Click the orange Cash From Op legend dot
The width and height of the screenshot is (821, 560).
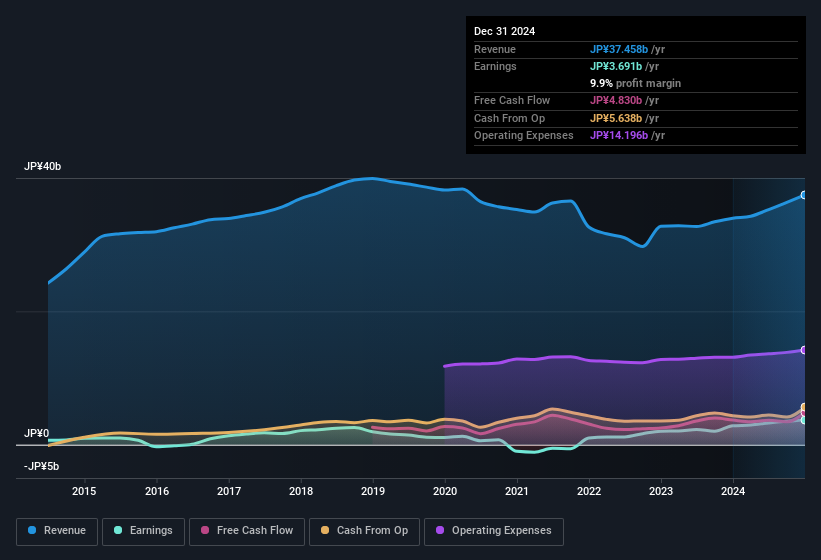(323, 531)
